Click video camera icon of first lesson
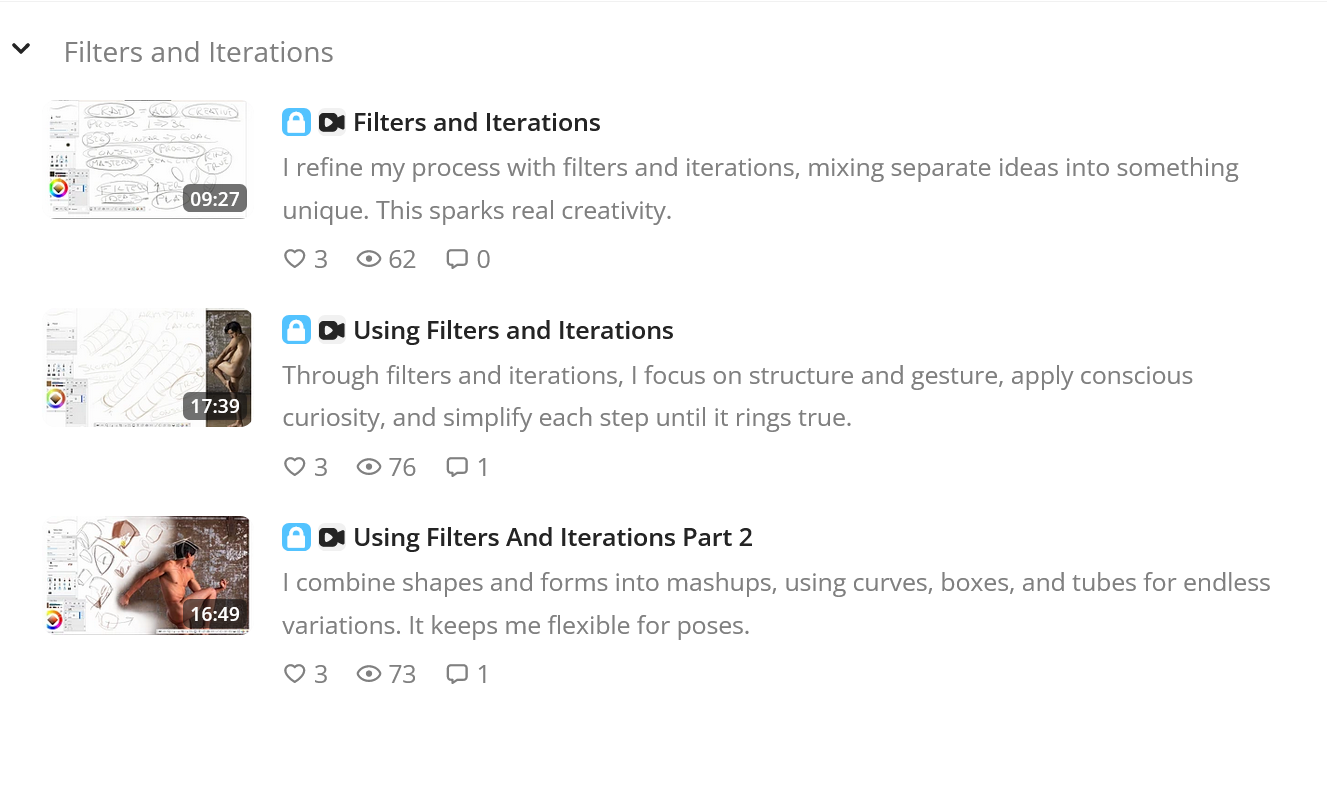 click(331, 122)
